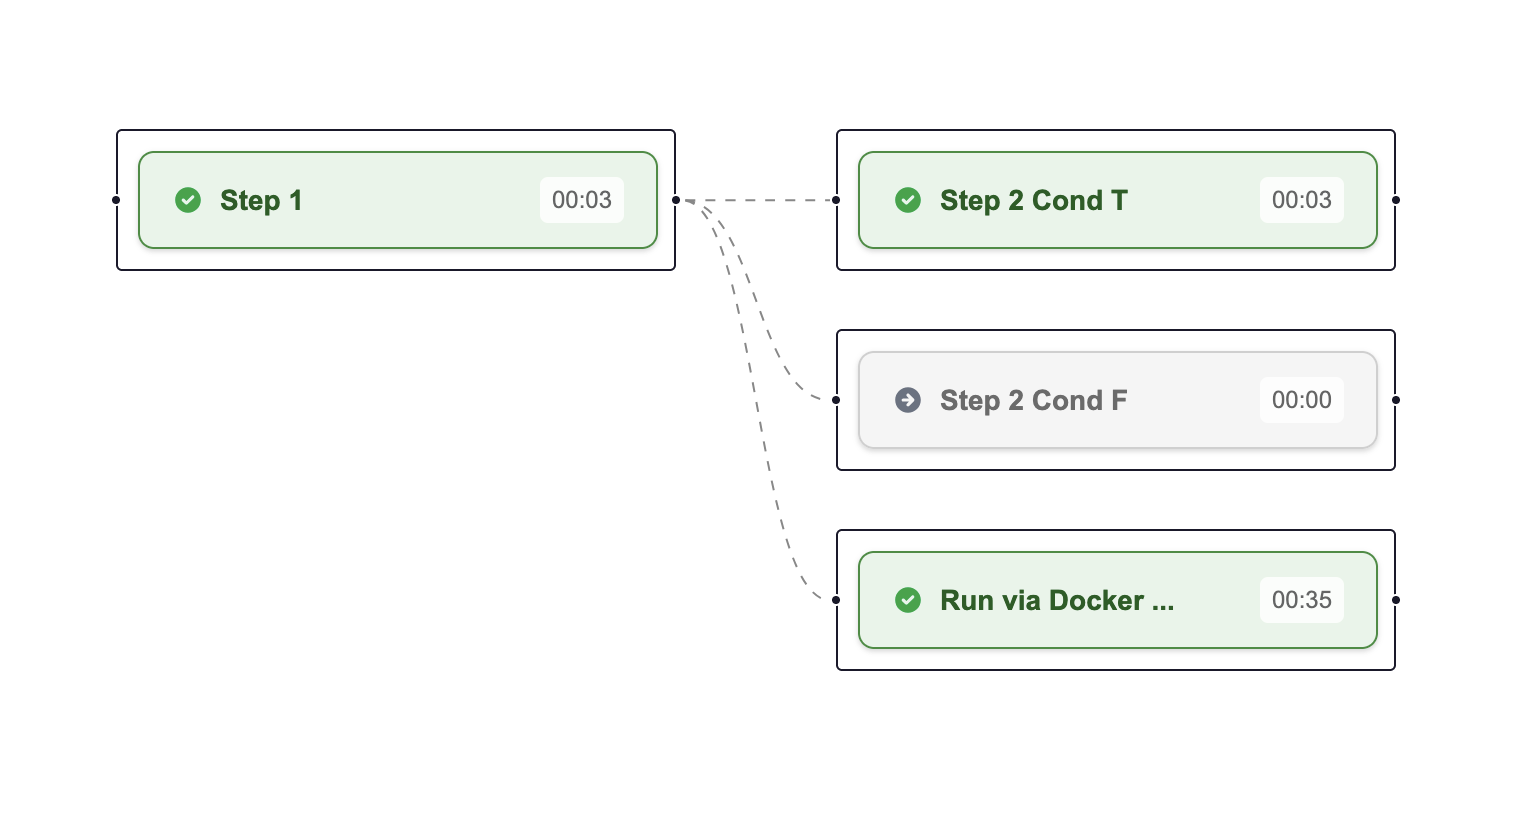Click Step 1's right output connector dot
The image size is (1524, 826).
(x=676, y=200)
